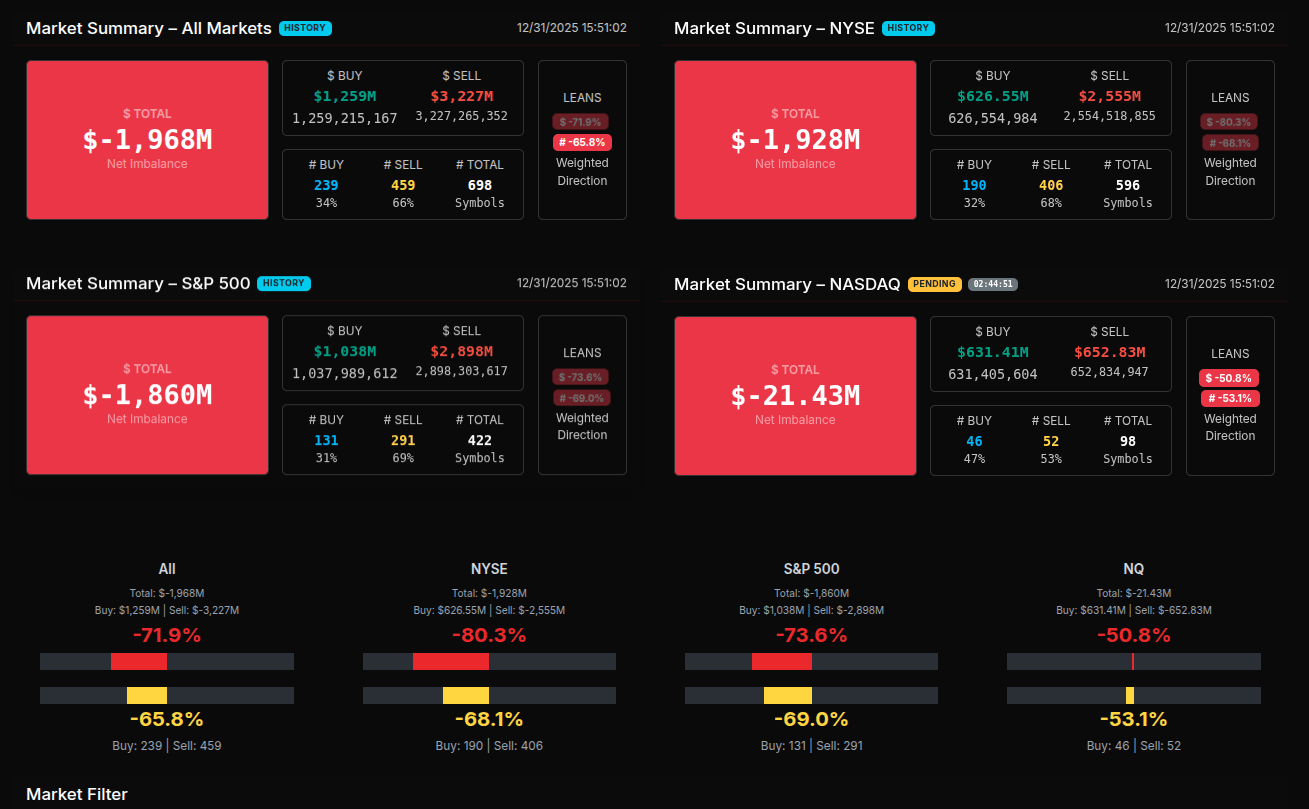Select the $-21.43M NASDAQ Net Imbalance card
The width and height of the screenshot is (1309, 809).
[x=795, y=396]
